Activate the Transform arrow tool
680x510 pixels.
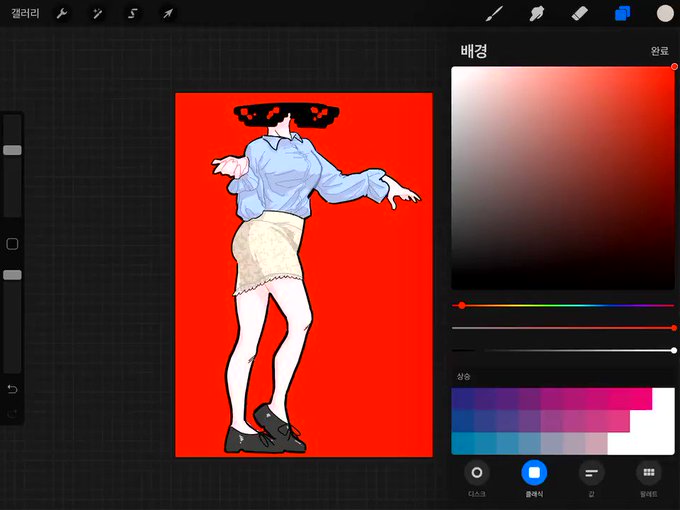tap(168, 14)
